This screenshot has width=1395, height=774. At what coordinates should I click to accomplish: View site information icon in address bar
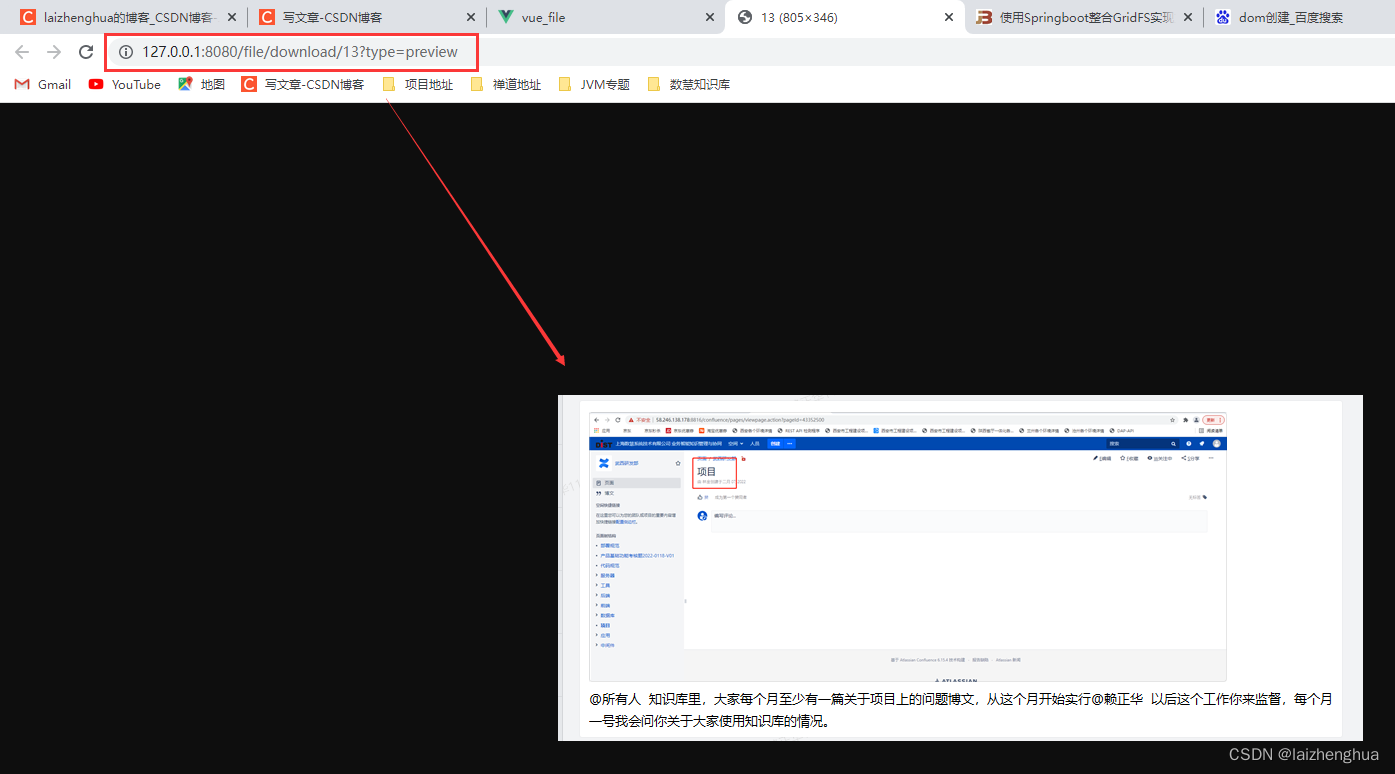coord(126,52)
